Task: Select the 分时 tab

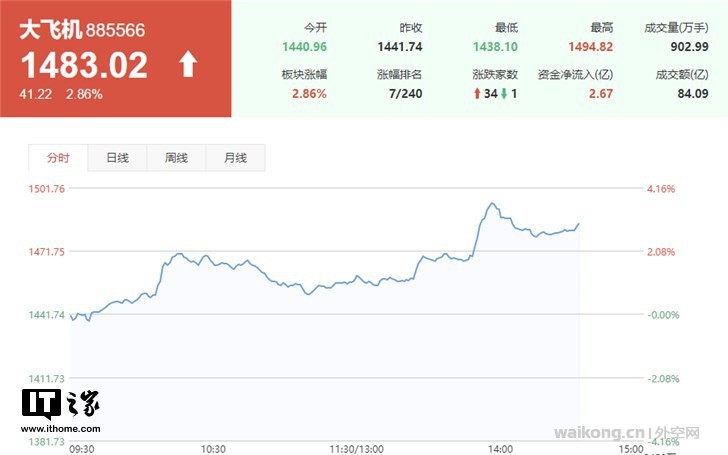Action: tap(58, 158)
